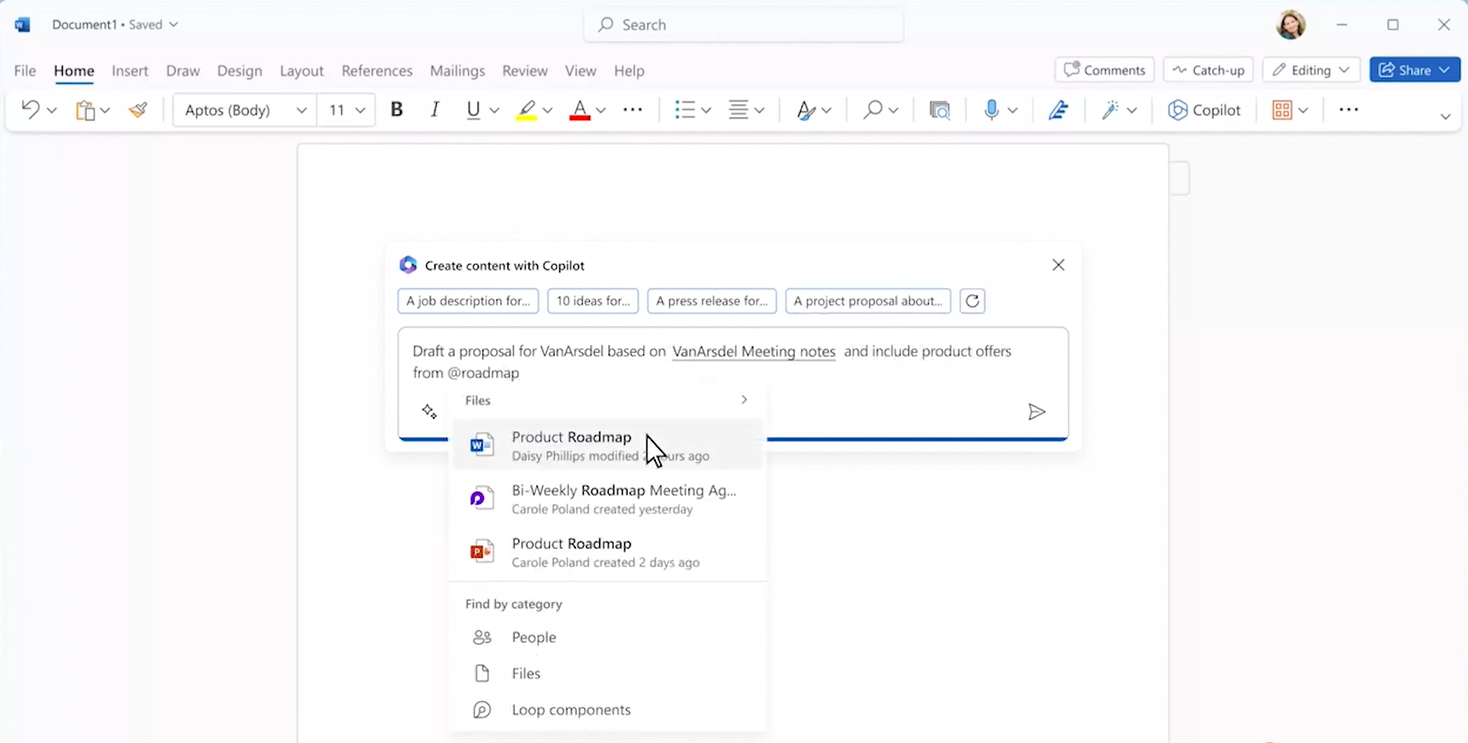Click the paragraph alignment icon
This screenshot has width=1468, height=743.
point(738,110)
